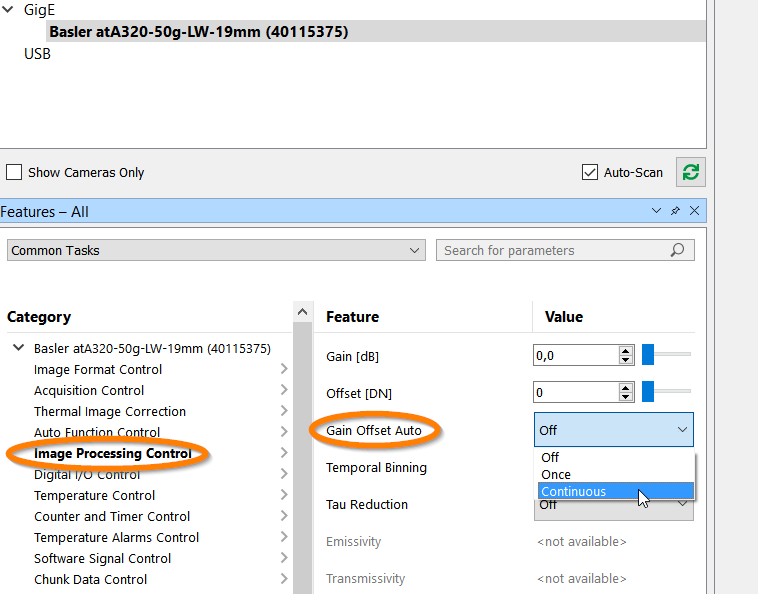
Task: Select Image Processing Control category
Action: pos(113,453)
